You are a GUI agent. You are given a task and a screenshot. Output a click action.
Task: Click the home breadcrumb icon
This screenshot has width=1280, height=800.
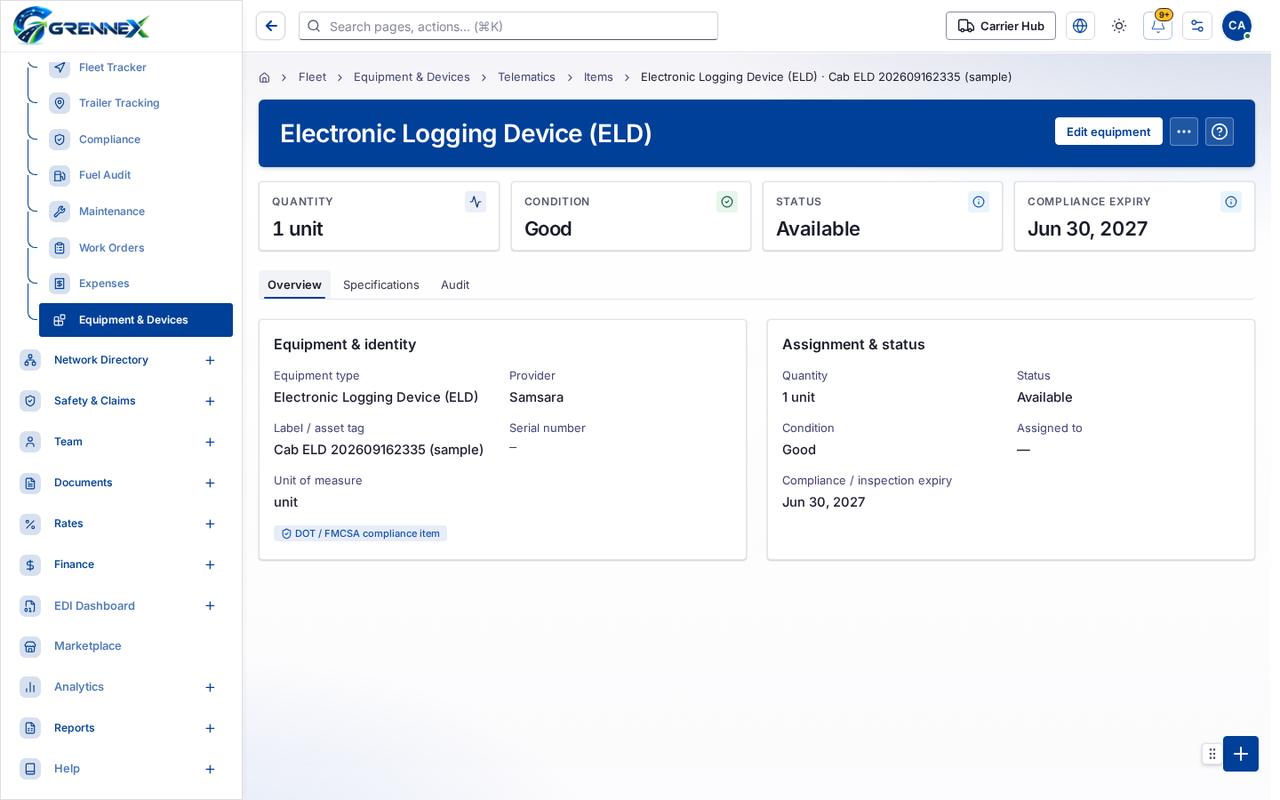tap(264, 77)
